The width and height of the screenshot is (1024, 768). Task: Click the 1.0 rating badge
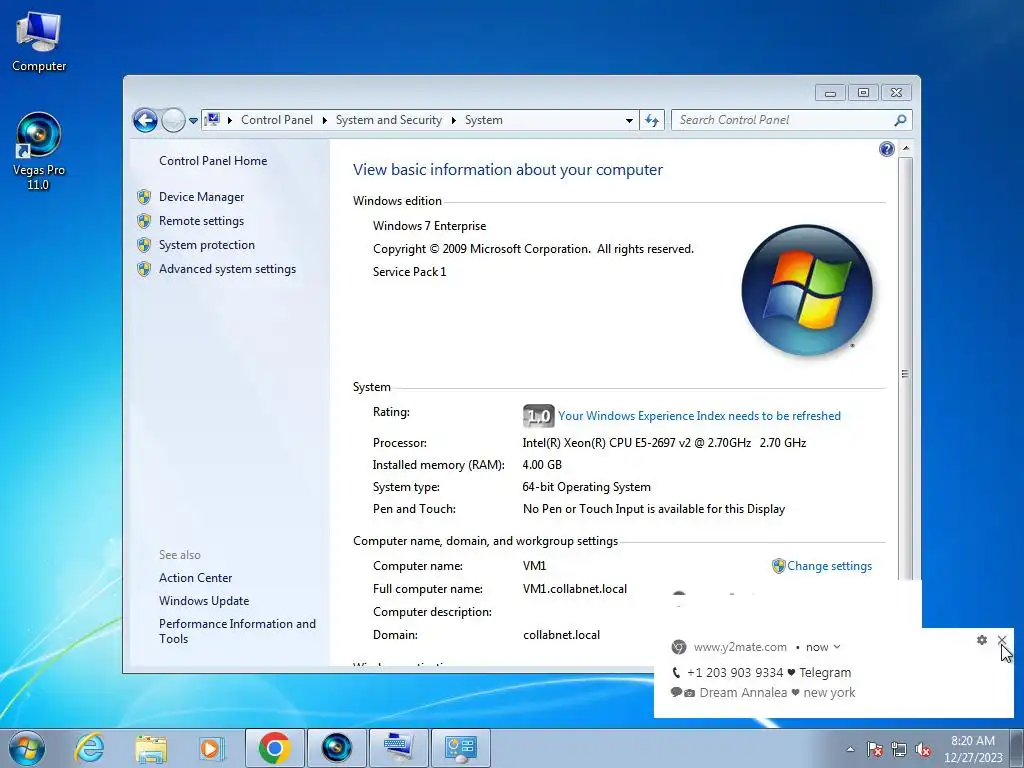coord(538,416)
